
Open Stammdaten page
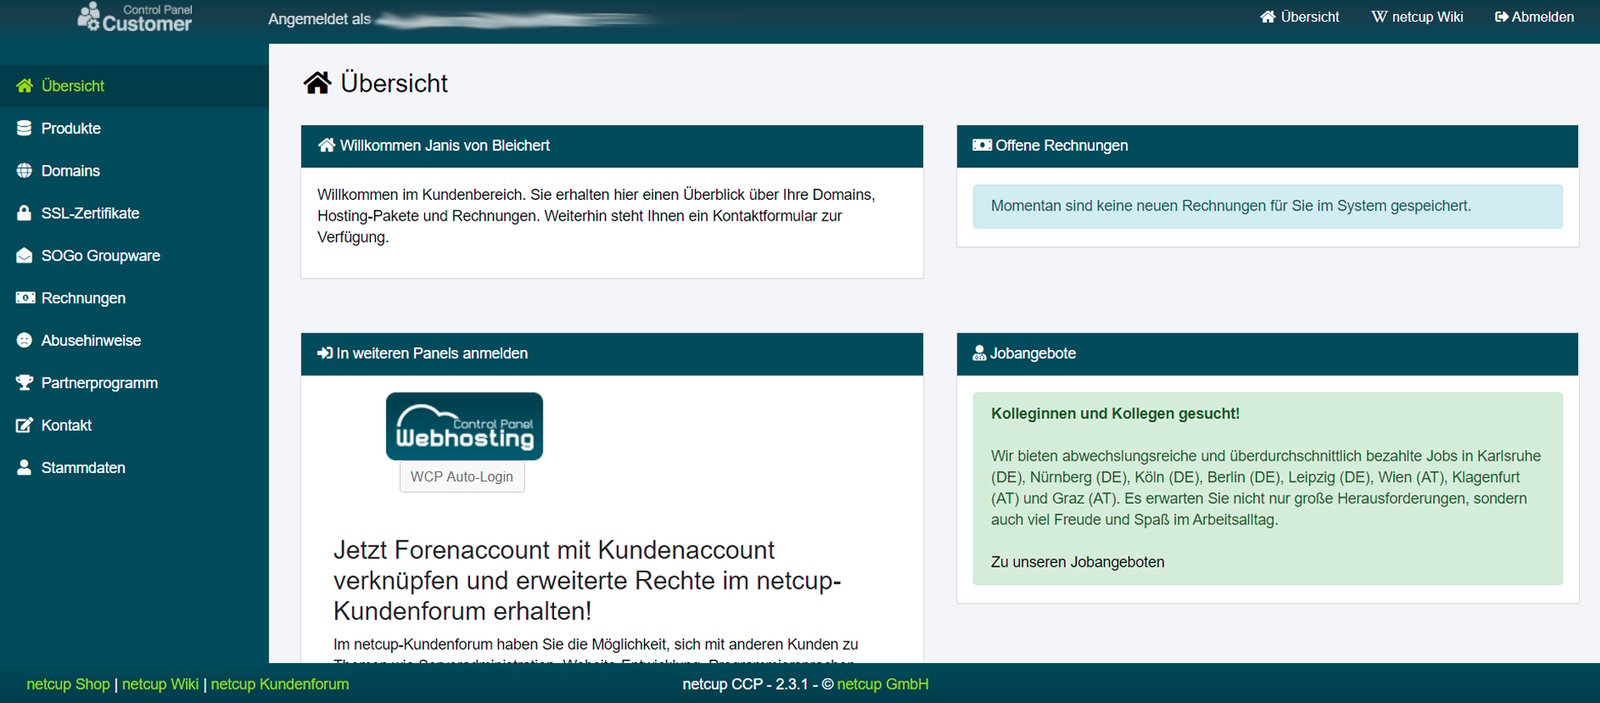134,468
